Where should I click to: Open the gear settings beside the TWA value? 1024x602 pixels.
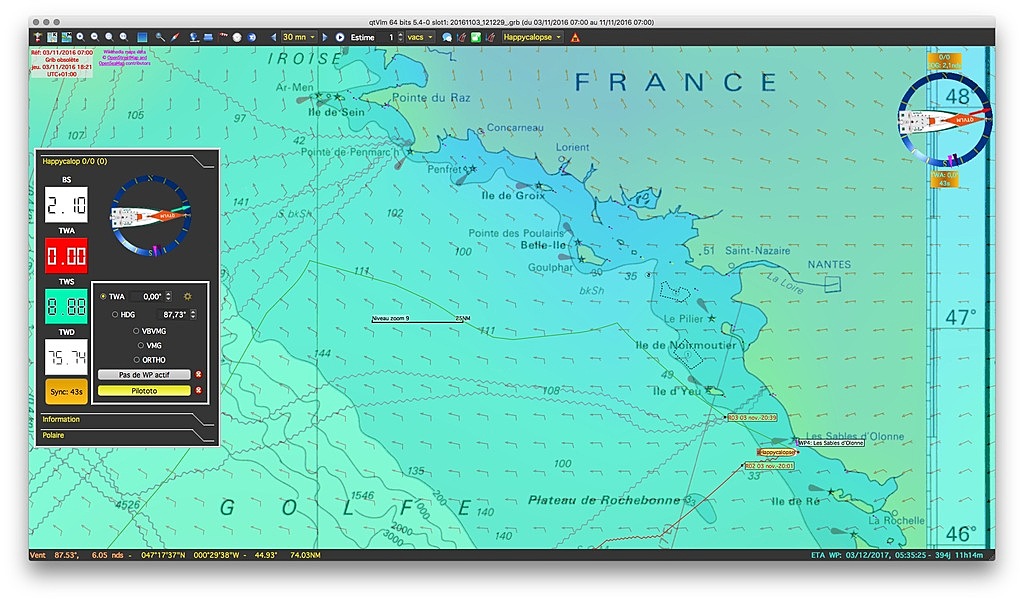pyautogui.click(x=188, y=296)
